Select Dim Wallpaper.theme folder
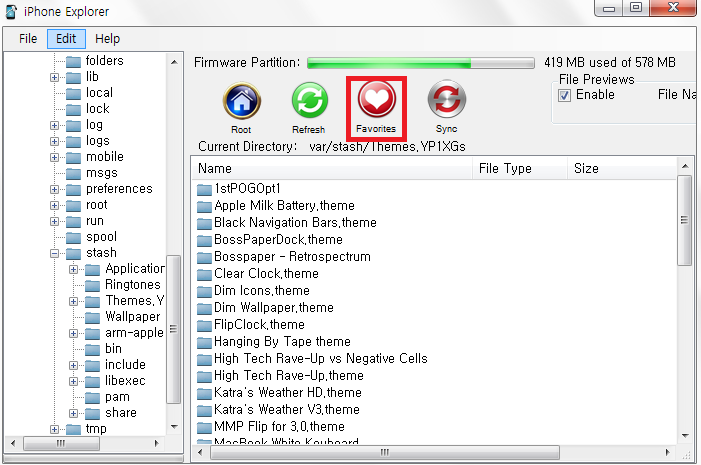This screenshot has height=465, width=701. click(x=274, y=308)
